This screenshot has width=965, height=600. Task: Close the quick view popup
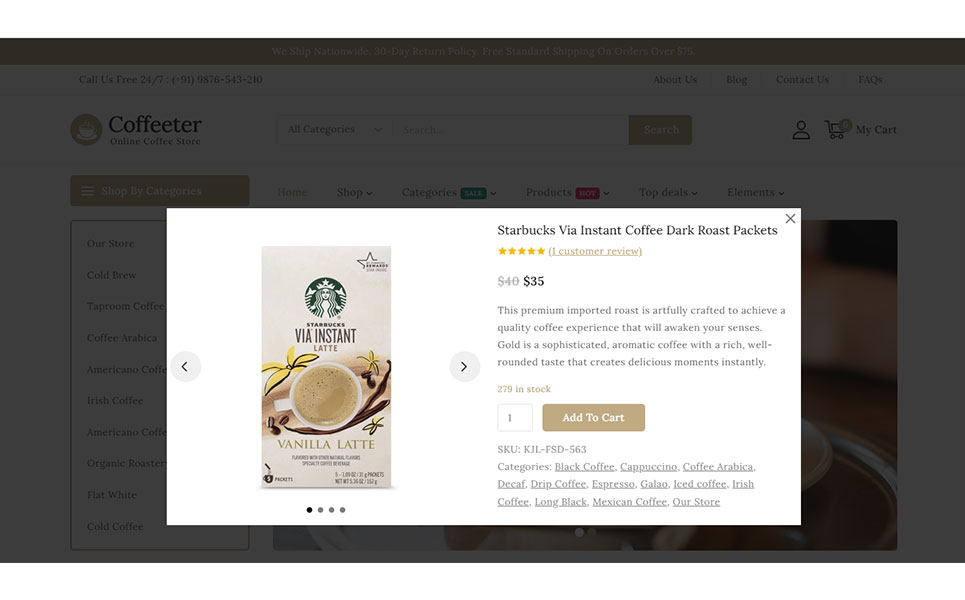790,219
